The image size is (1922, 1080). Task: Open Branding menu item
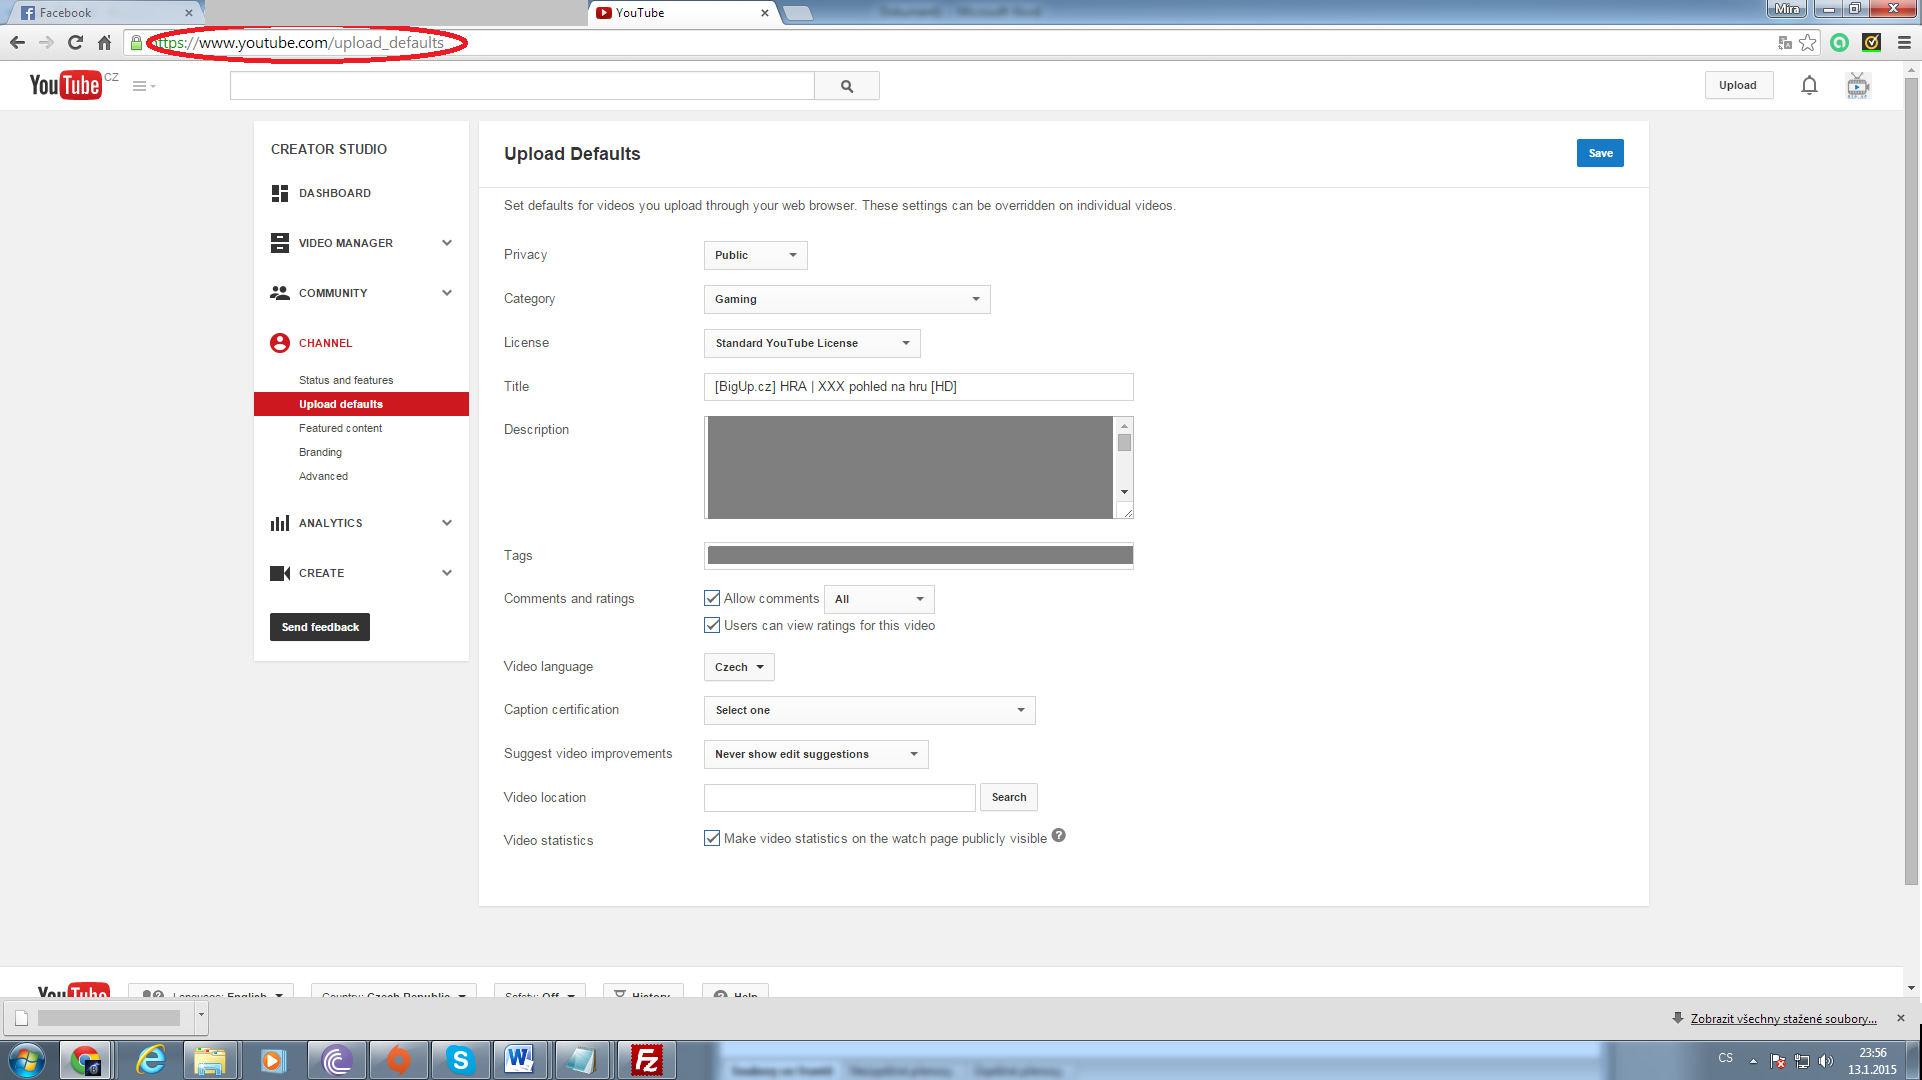320,452
